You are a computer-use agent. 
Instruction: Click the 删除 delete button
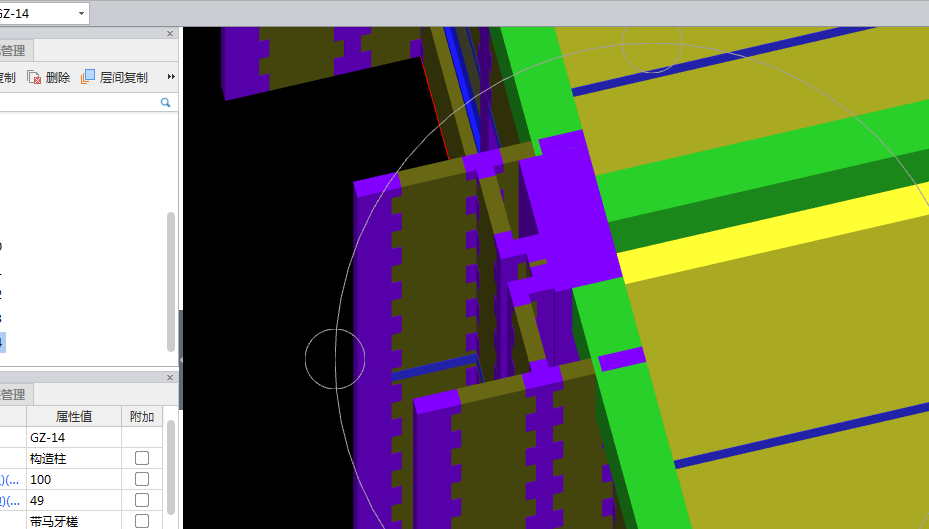(49, 77)
